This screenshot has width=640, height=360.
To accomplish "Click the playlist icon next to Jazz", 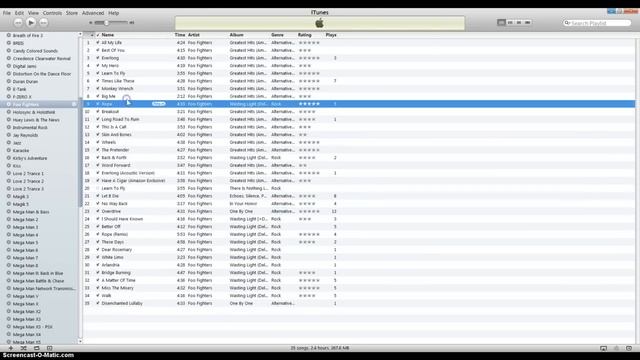I will pyautogui.click(x=9, y=142).
